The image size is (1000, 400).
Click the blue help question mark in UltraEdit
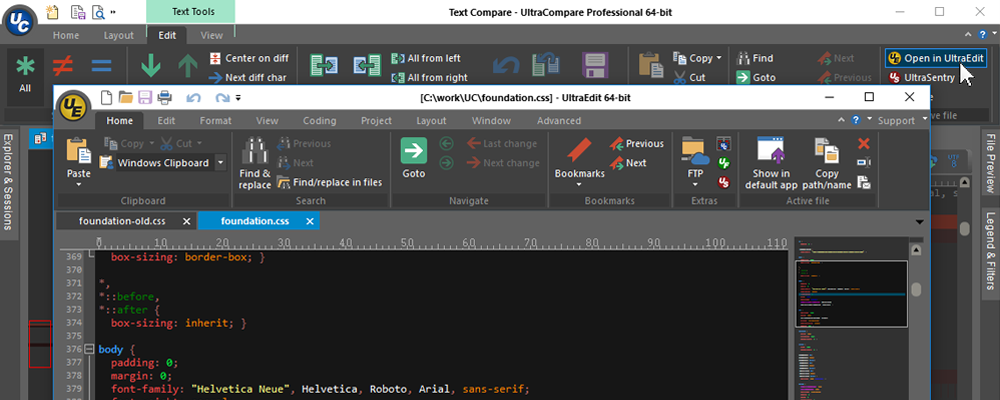point(857,120)
